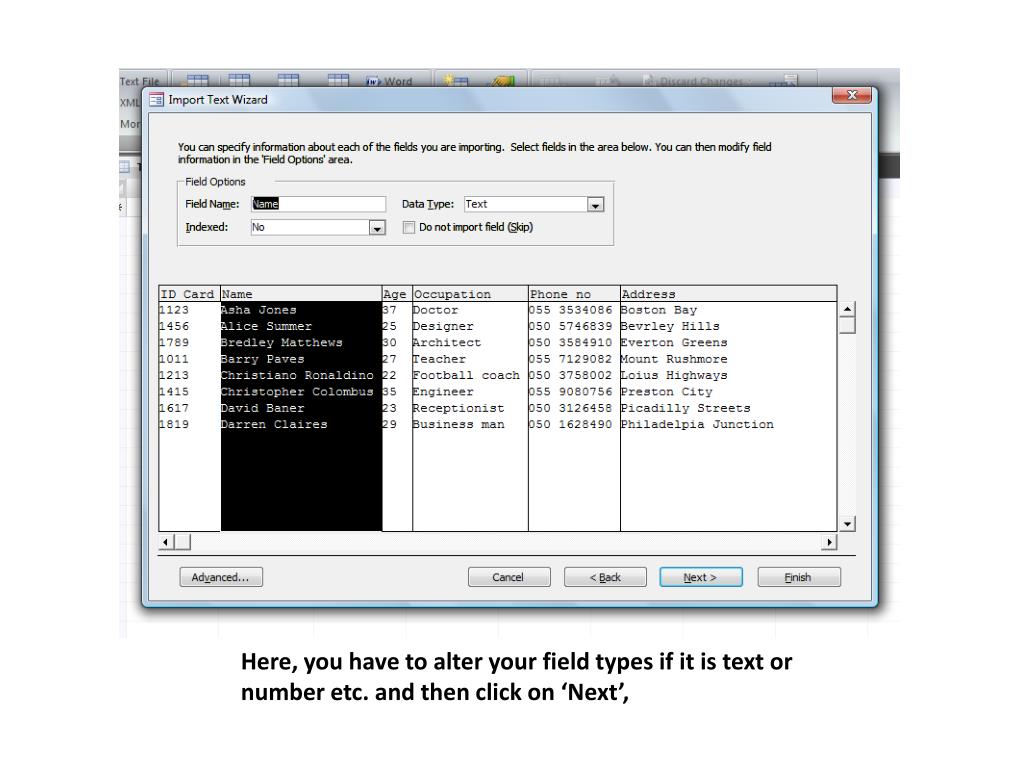Image resolution: width=1024 pixels, height=768 pixels.
Task: Click the phone number '050 1628490'
Action: [x=571, y=424]
